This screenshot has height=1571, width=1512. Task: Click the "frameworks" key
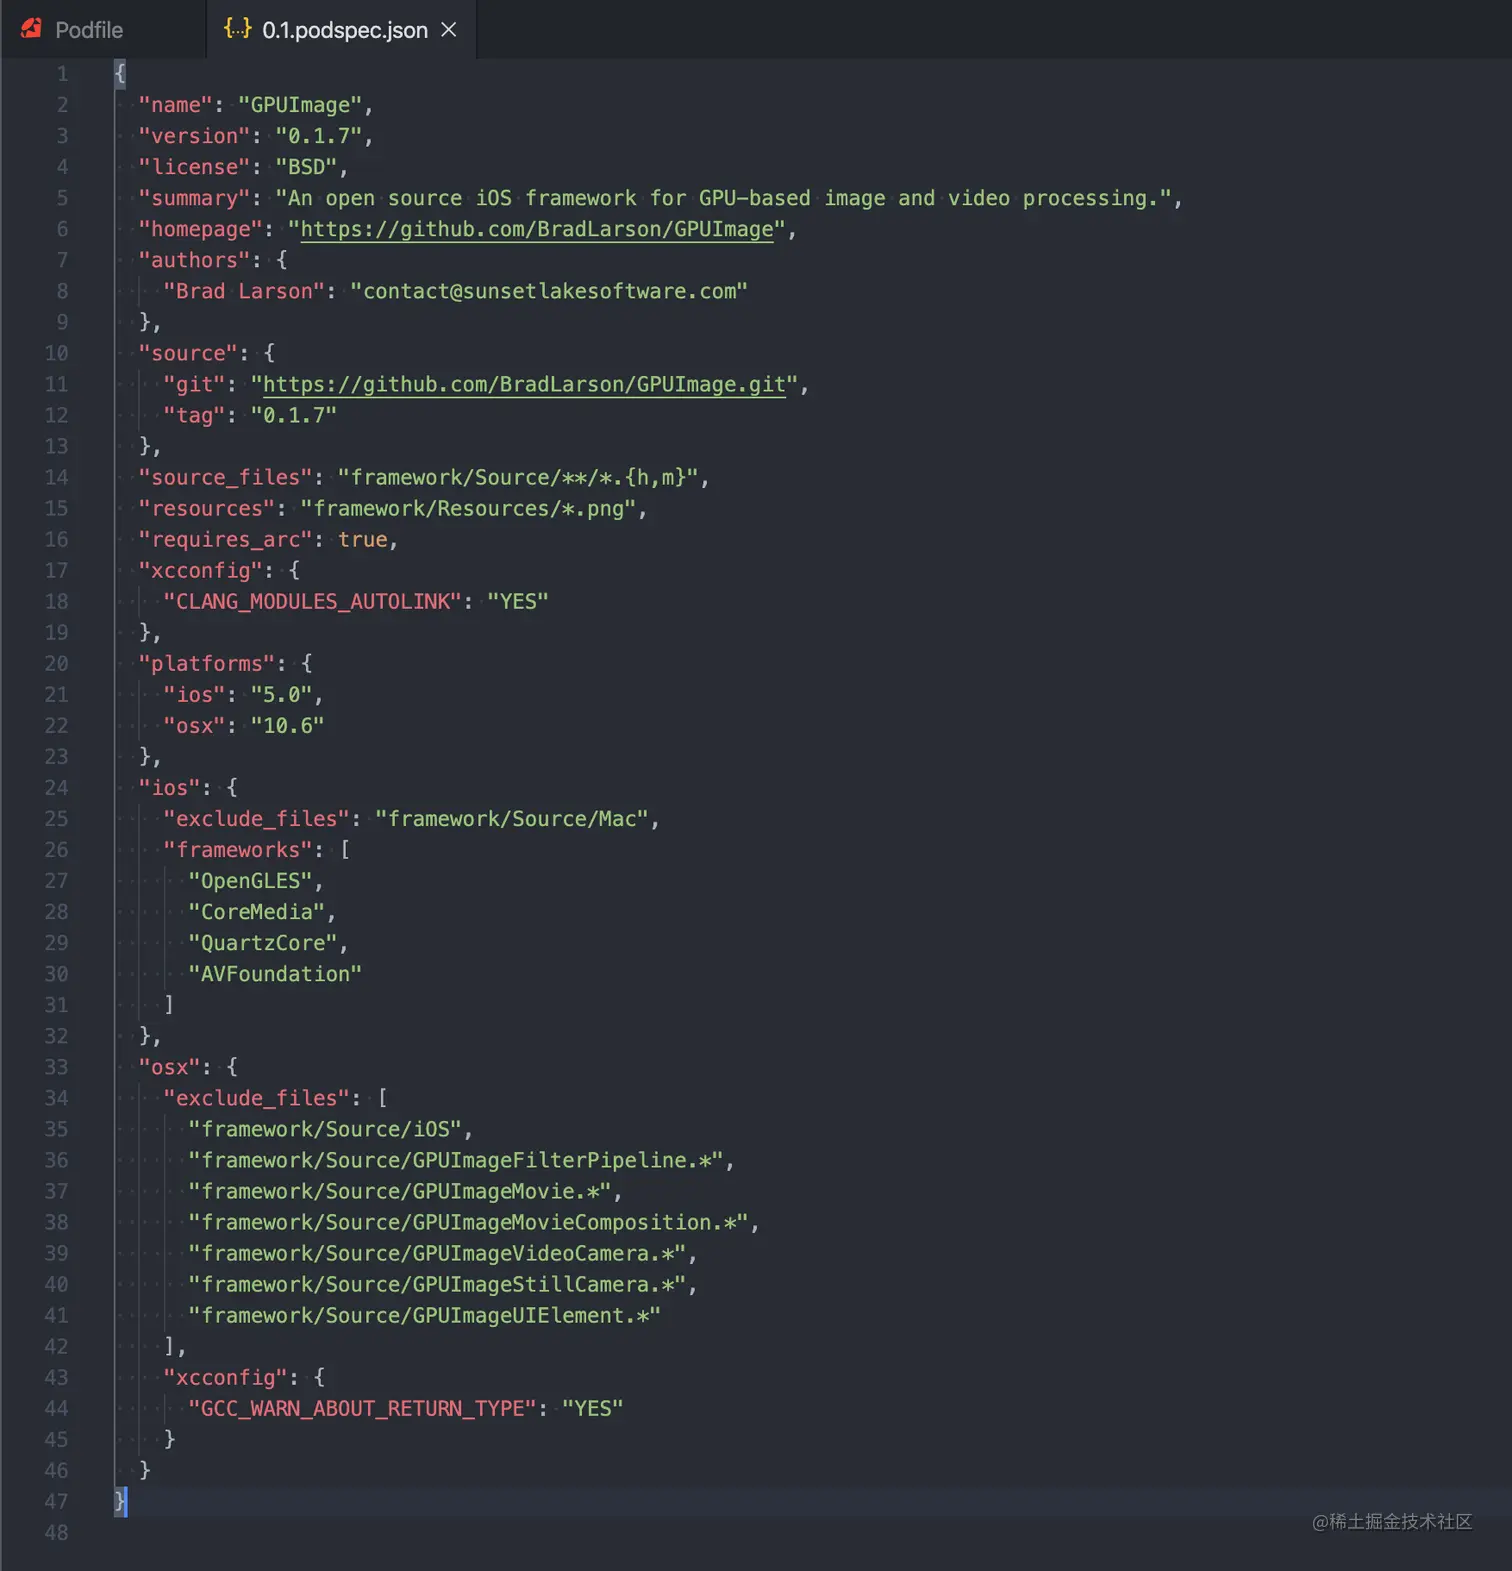(x=237, y=849)
